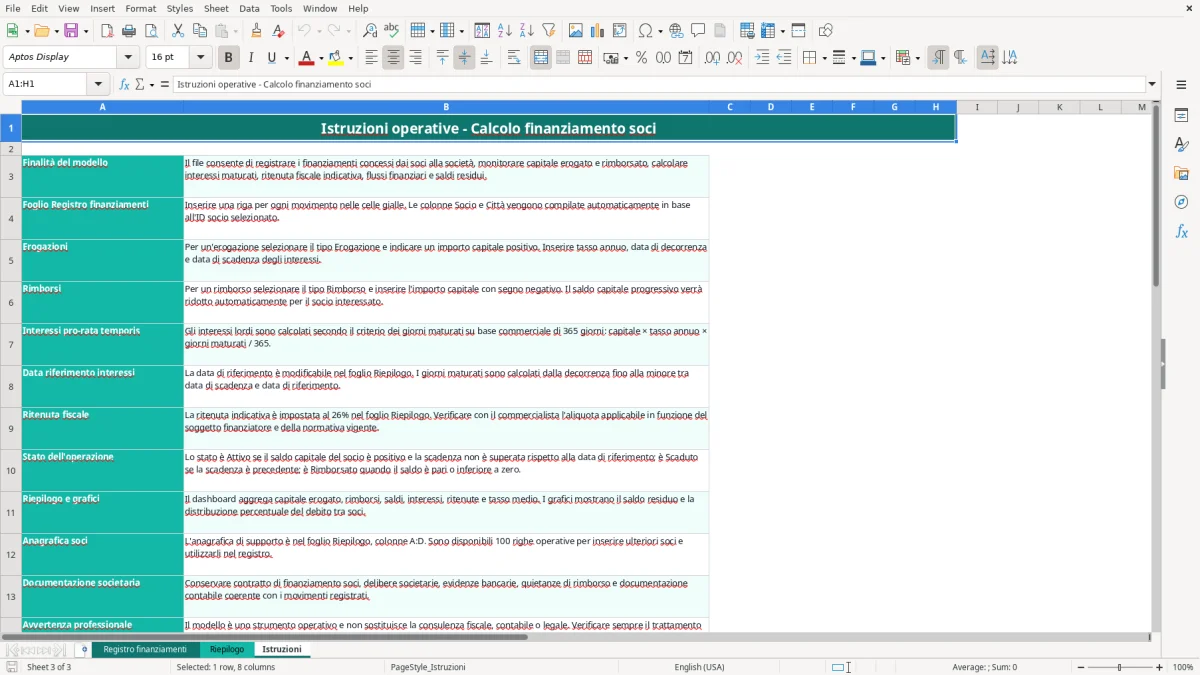Select column B header
The width and height of the screenshot is (1200, 675).
click(446, 107)
